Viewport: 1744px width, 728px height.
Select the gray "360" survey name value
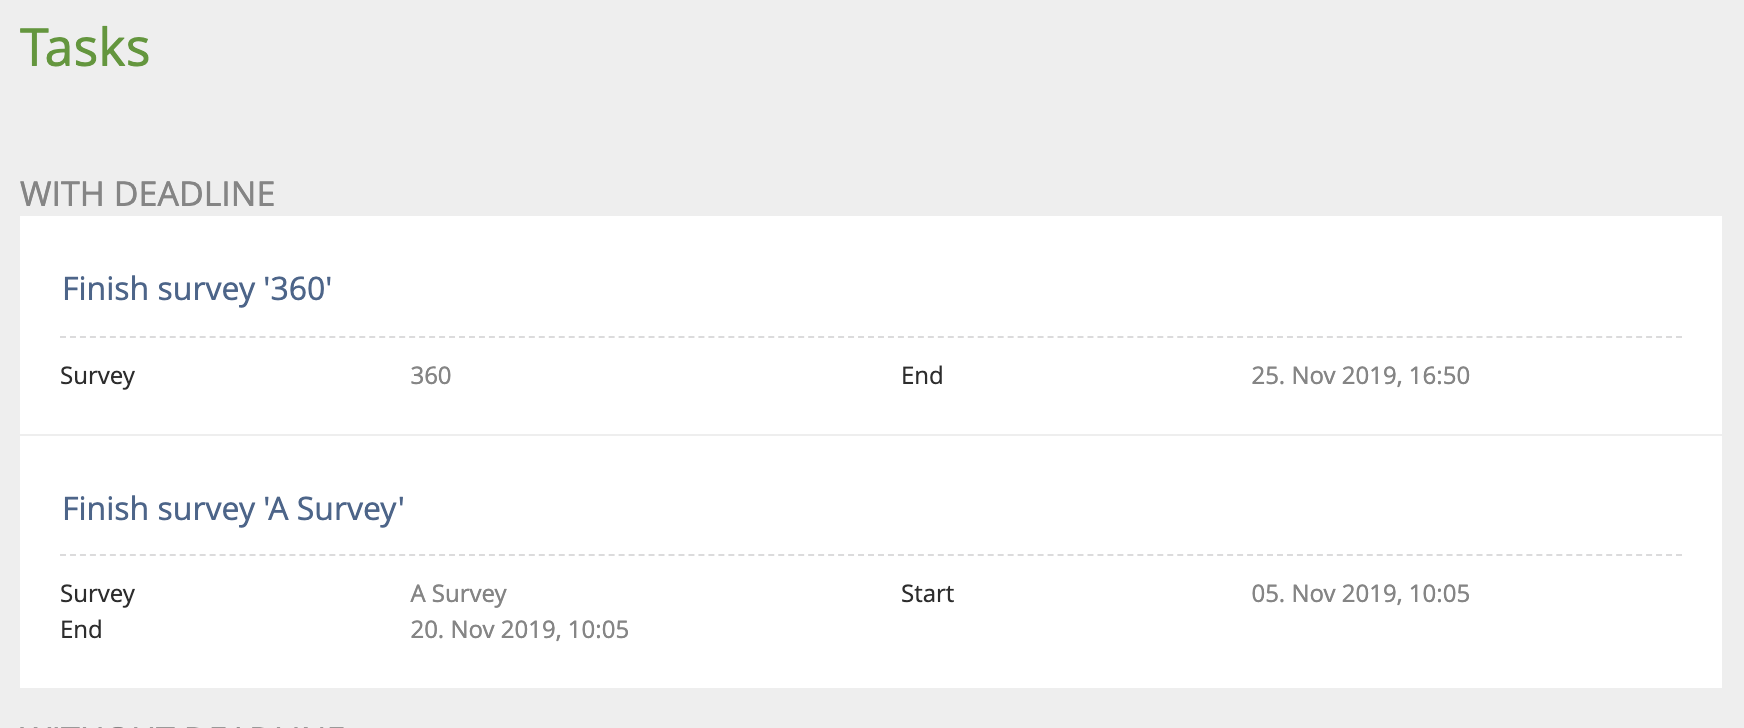[x=431, y=376]
